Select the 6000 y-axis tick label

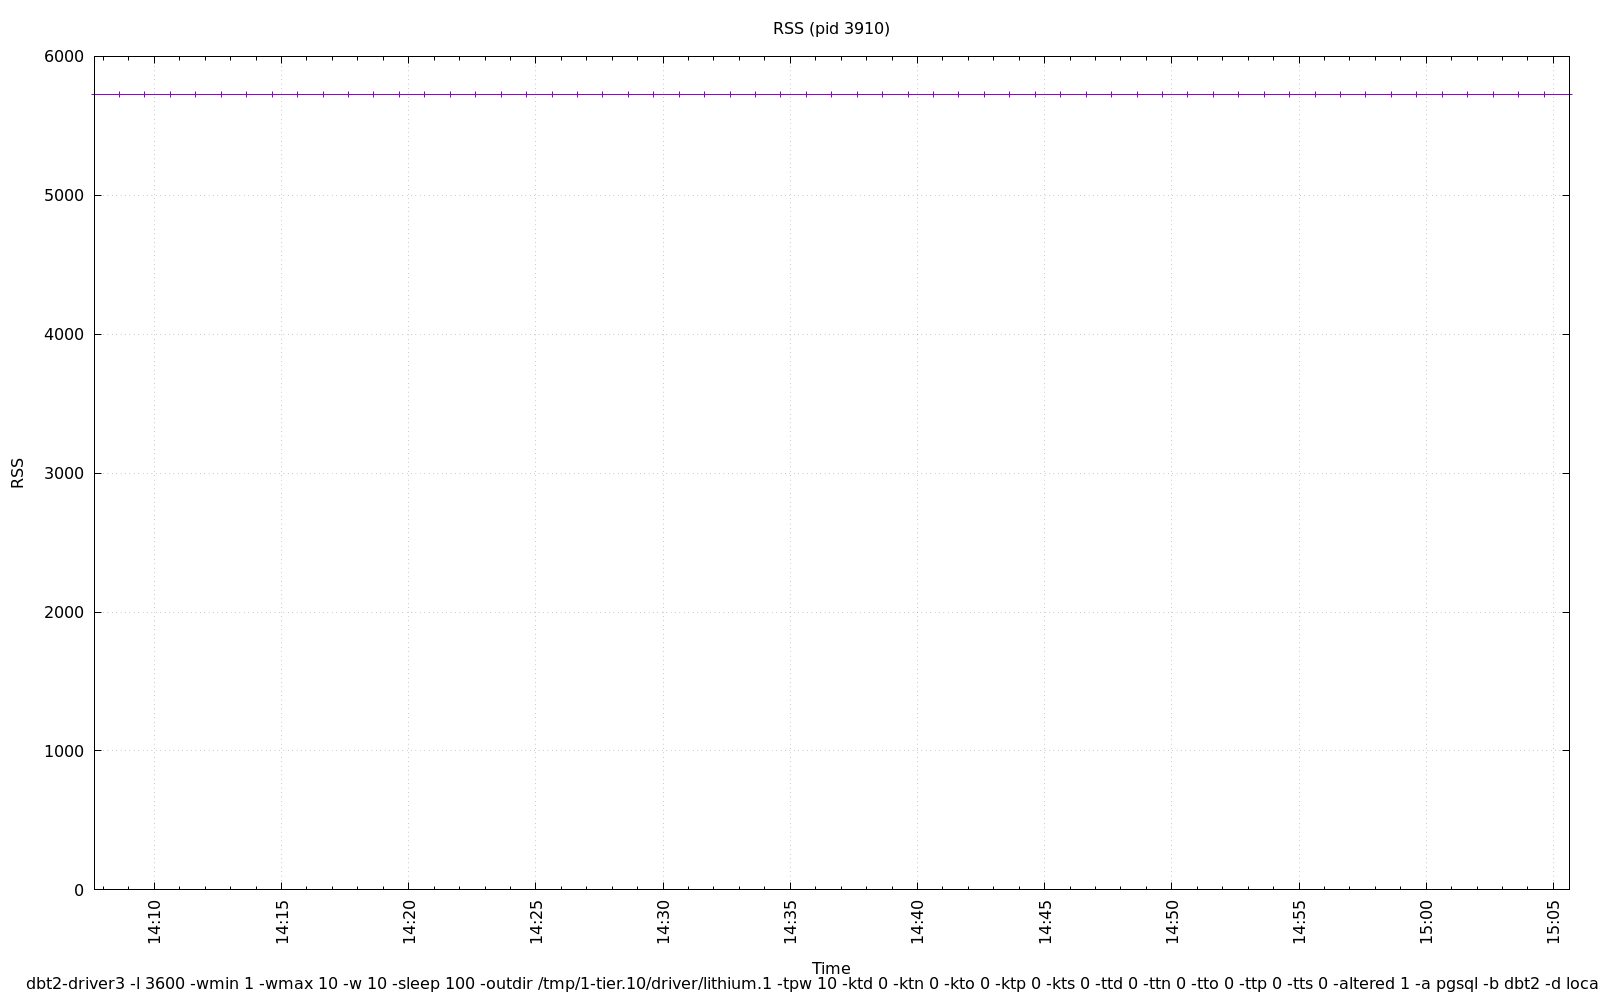click(64, 57)
